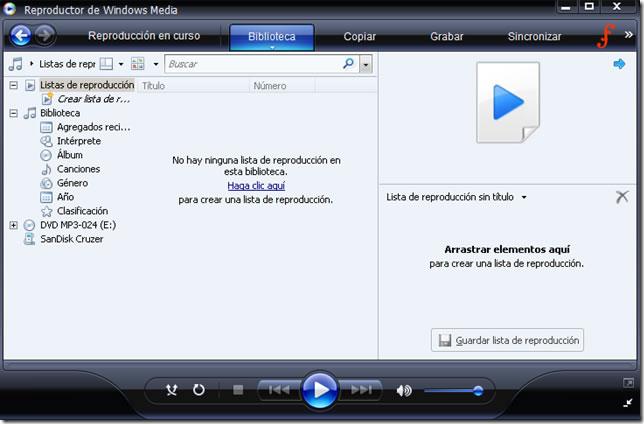Viewport: 644px width, 424px height.
Task: Mute the volume speaker icon
Action: (404, 390)
